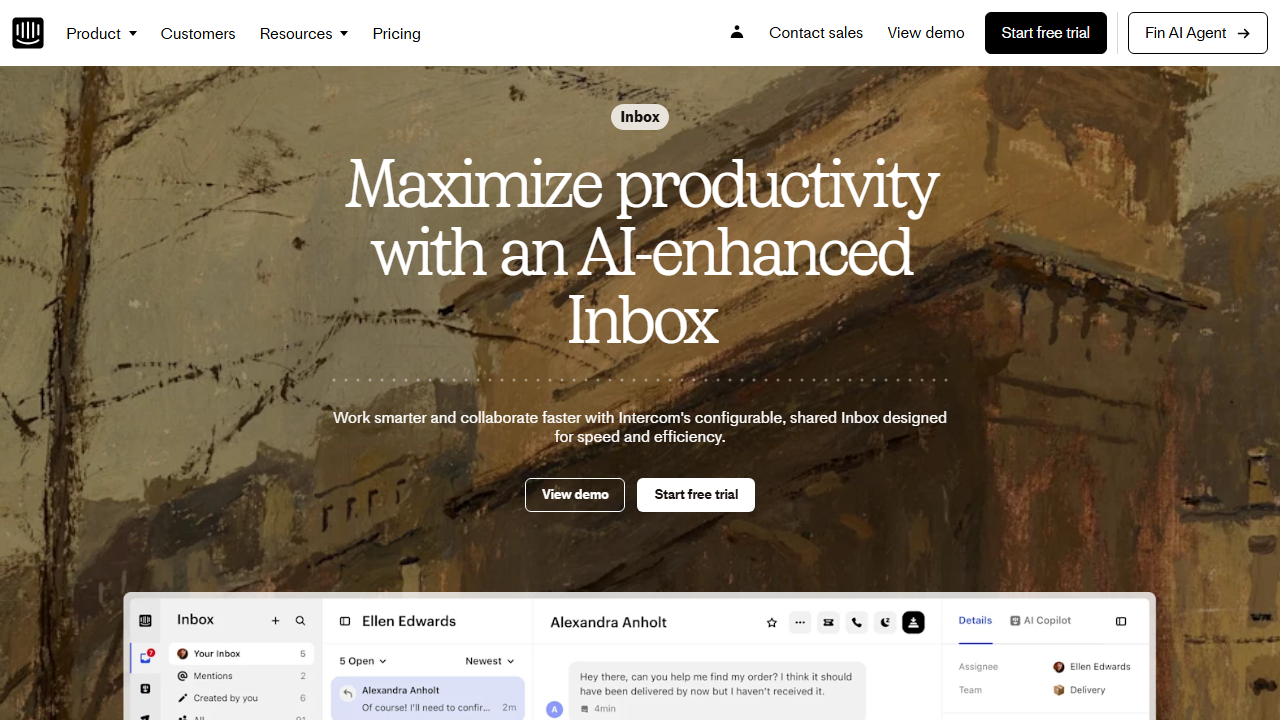Star the Alexandra Anholt conversation
1280x720 pixels.
pyautogui.click(x=771, y=622)
